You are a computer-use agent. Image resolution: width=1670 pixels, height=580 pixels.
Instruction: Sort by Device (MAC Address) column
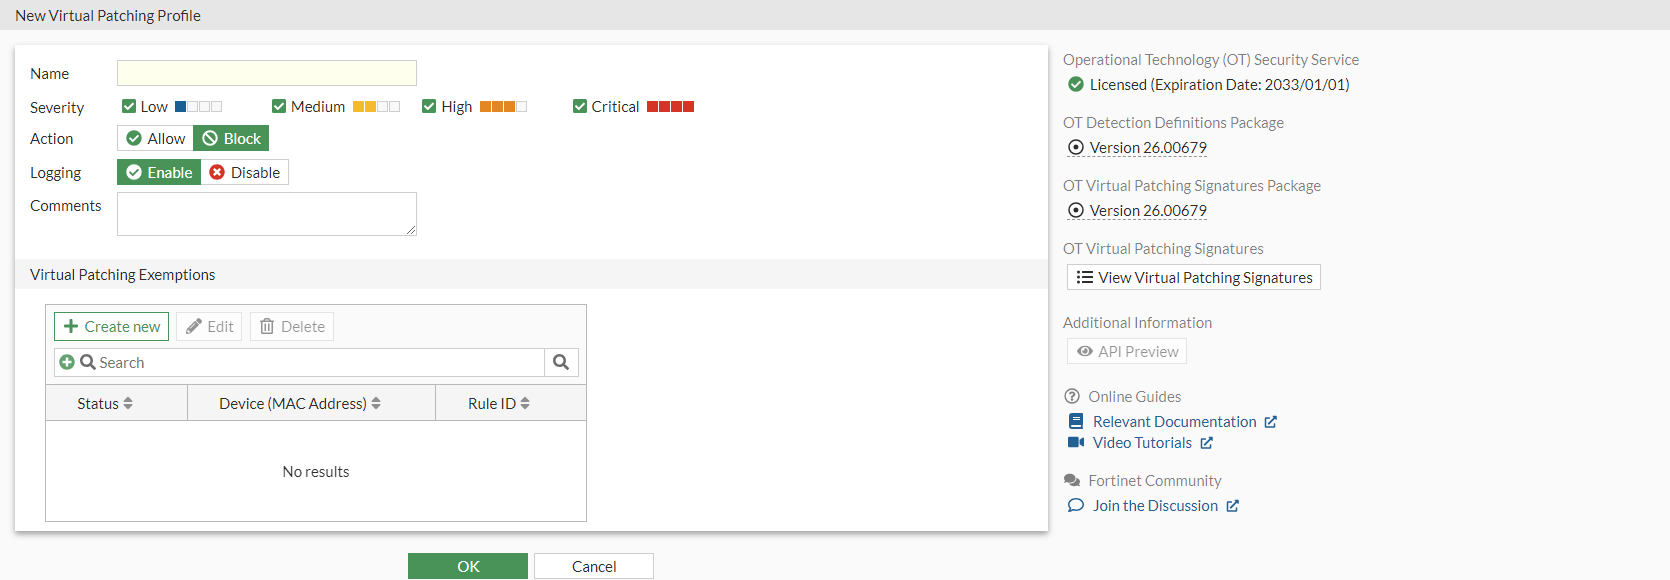tap(300, 404)
